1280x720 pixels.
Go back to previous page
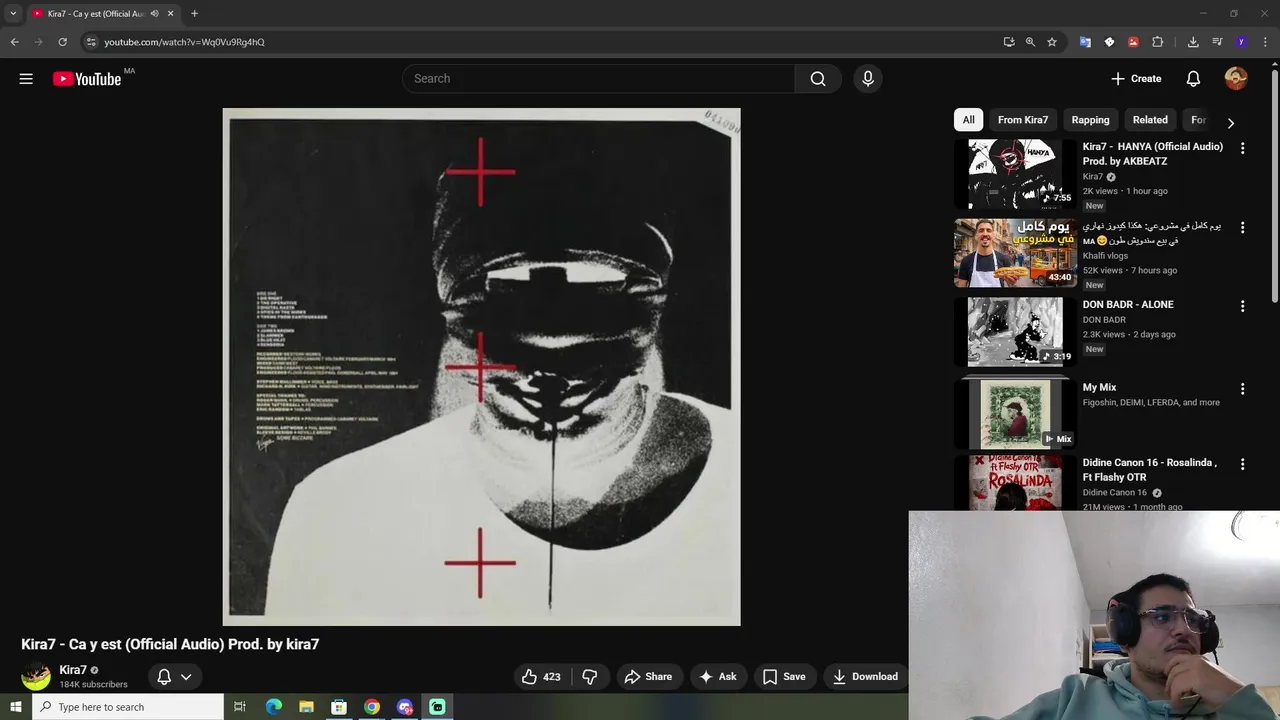(14, 42)
